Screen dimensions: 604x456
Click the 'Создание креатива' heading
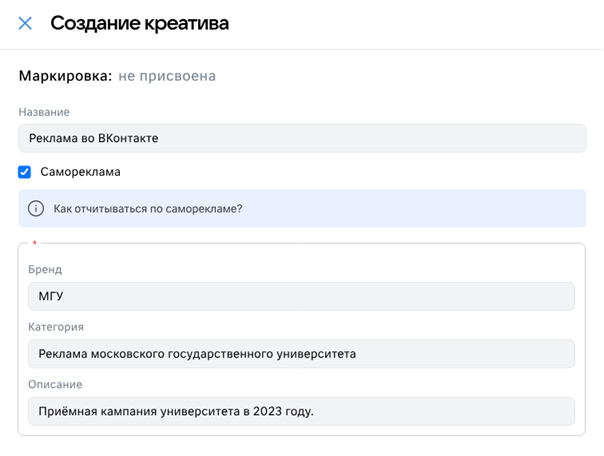coord(140,23)
